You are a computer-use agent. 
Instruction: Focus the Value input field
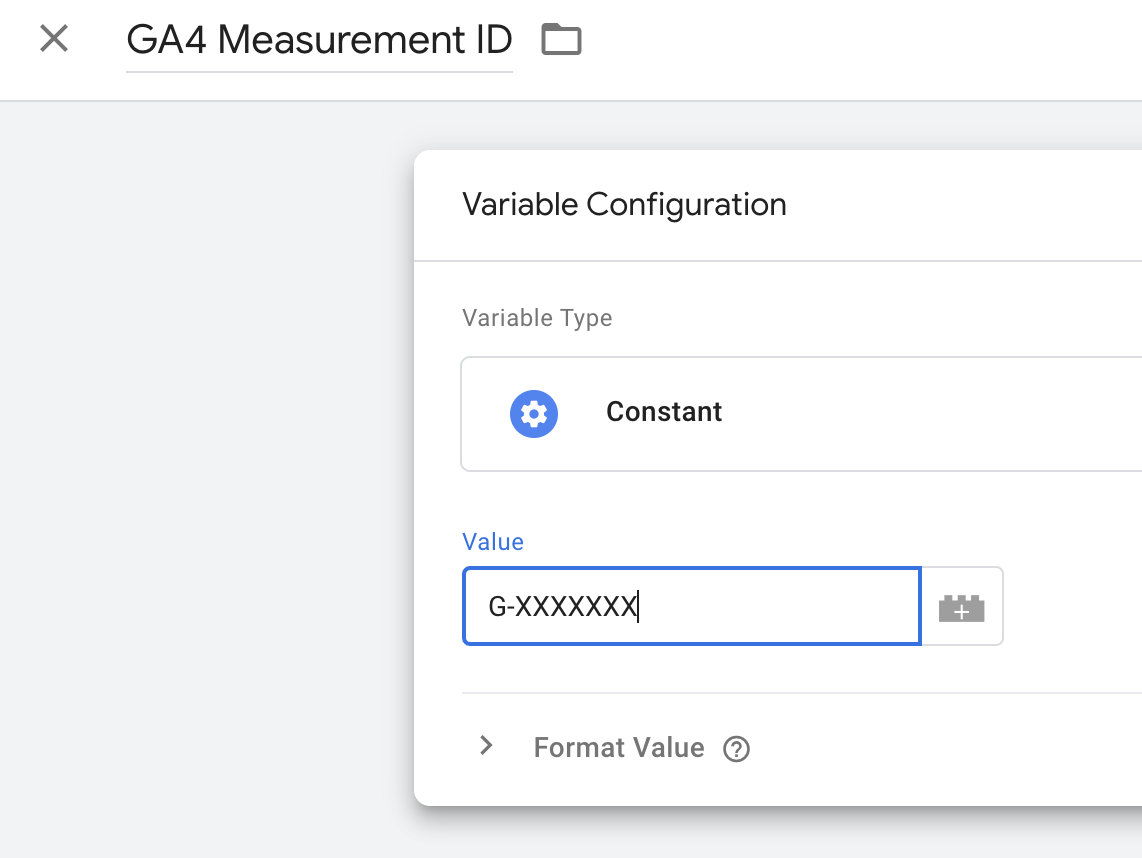tap(780, 607)
